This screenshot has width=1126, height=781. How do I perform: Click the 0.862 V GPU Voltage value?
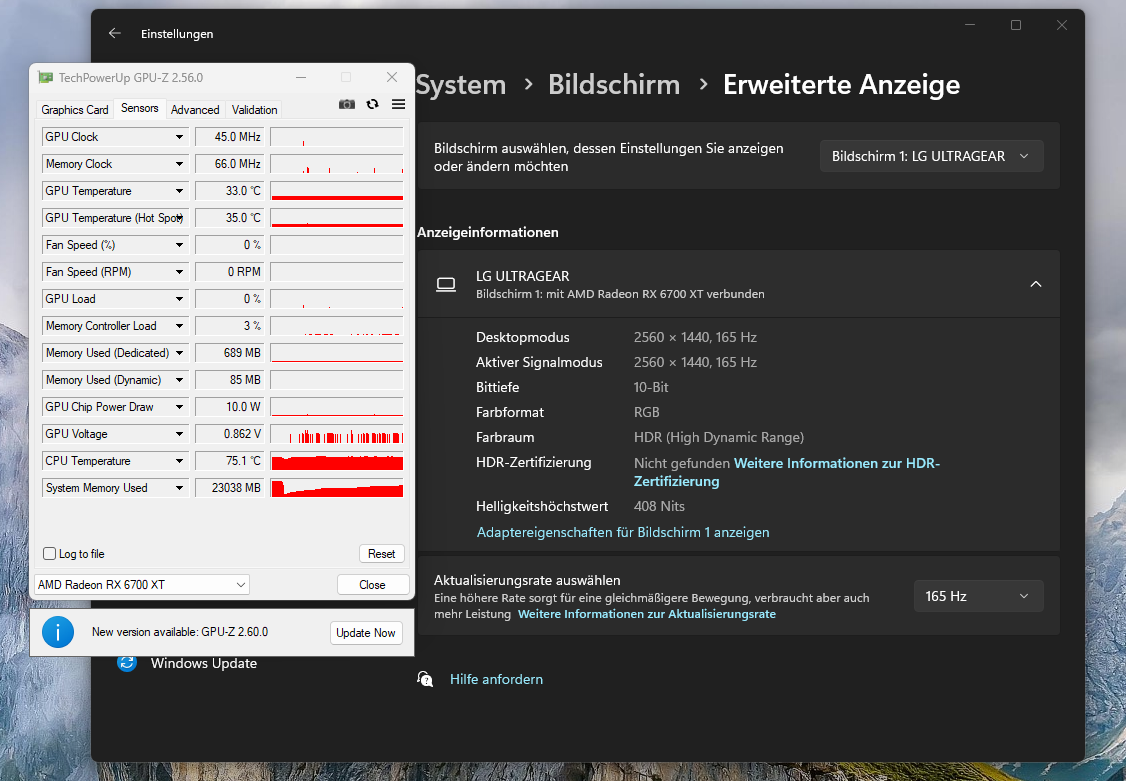coord(229,434)
